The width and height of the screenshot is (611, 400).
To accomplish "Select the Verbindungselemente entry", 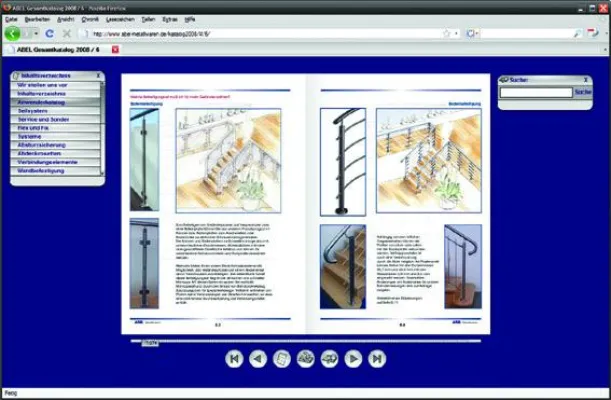I will (x=55, y=162).
